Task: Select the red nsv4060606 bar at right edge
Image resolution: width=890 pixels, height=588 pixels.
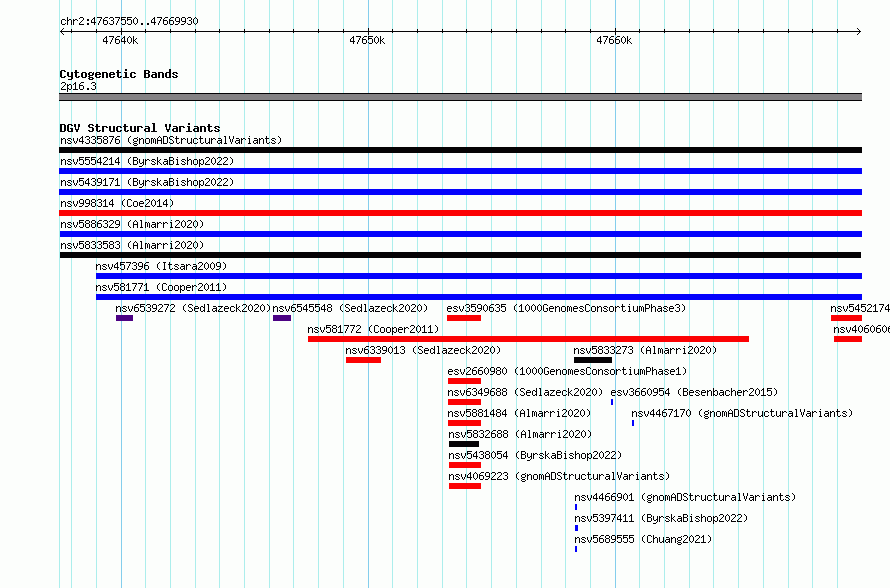Action: 848,339
